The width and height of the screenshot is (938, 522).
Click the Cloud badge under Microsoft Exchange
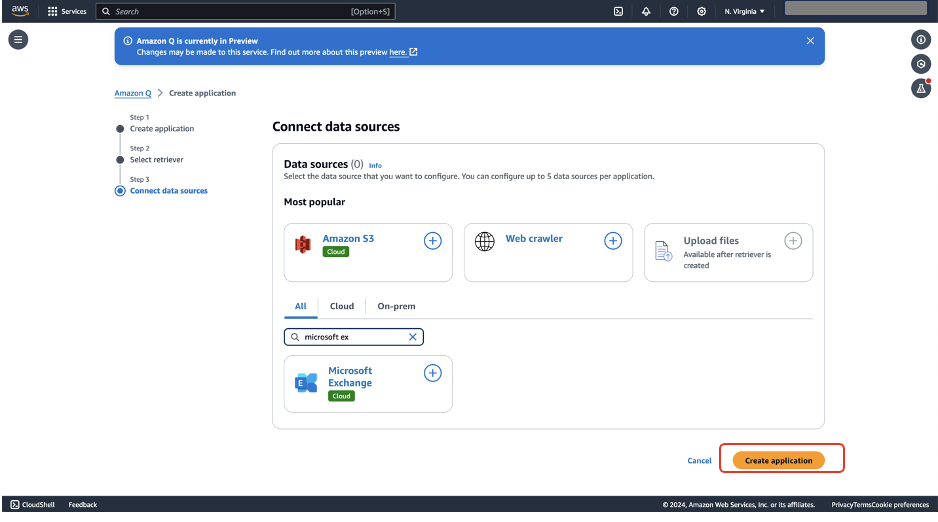(x=342, y=396)
